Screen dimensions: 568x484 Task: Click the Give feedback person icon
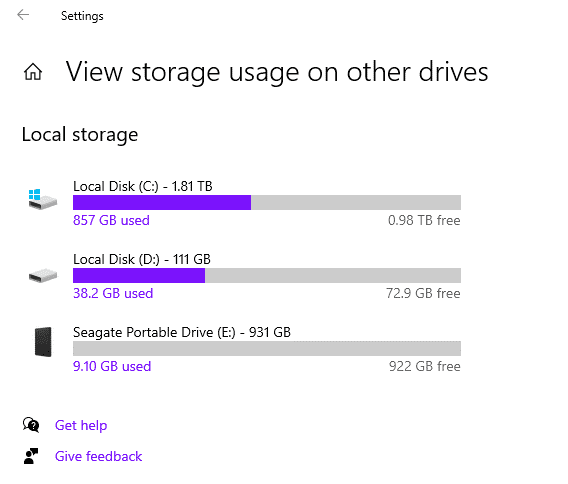point(31,456)
